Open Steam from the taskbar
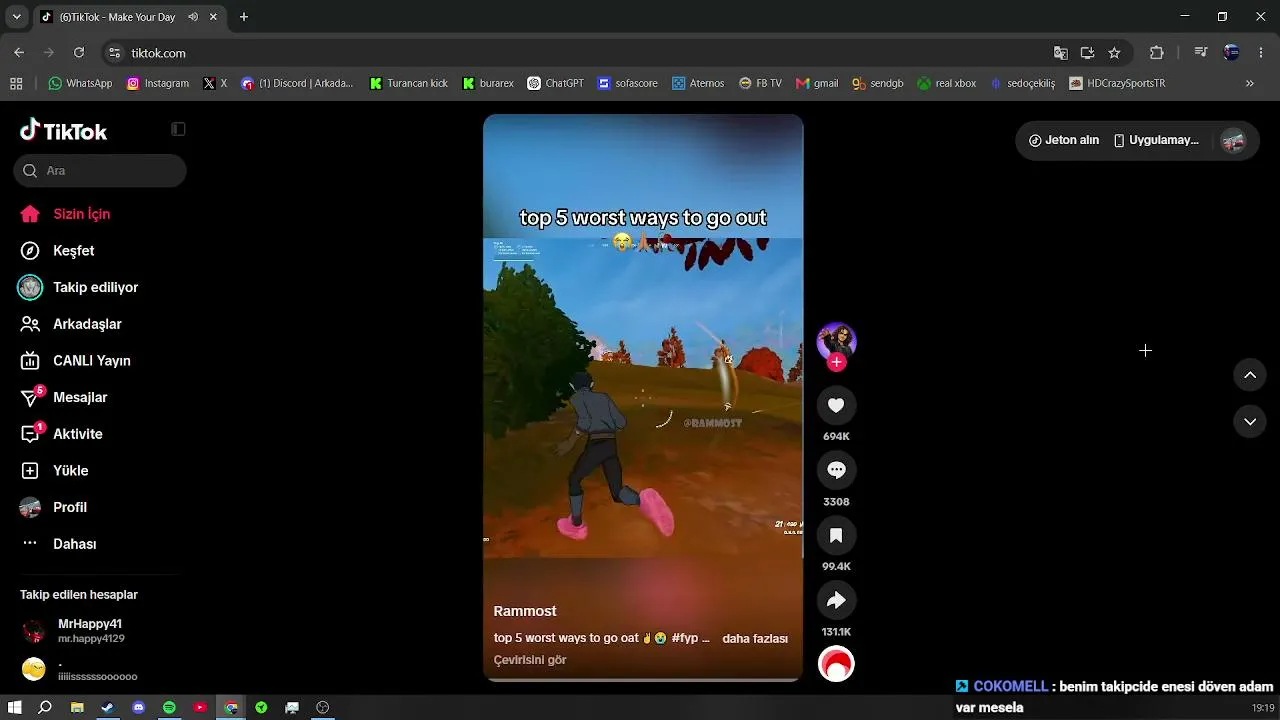 coord(108,708)
